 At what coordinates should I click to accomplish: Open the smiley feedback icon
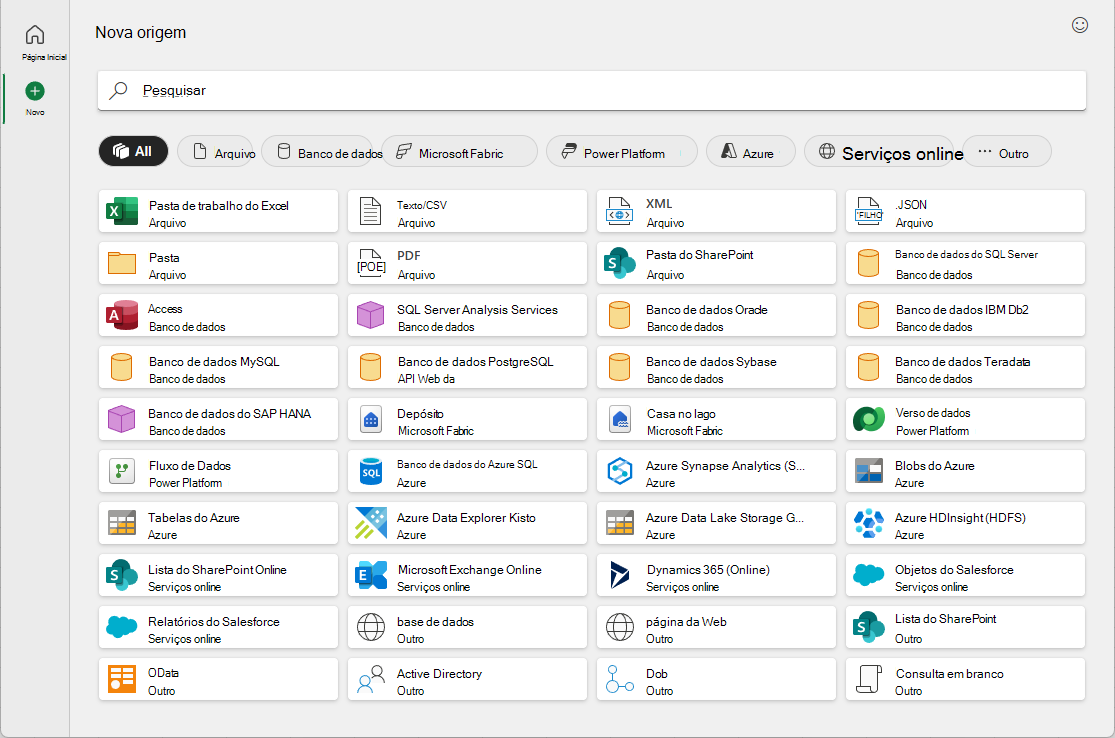point(1079,26)
